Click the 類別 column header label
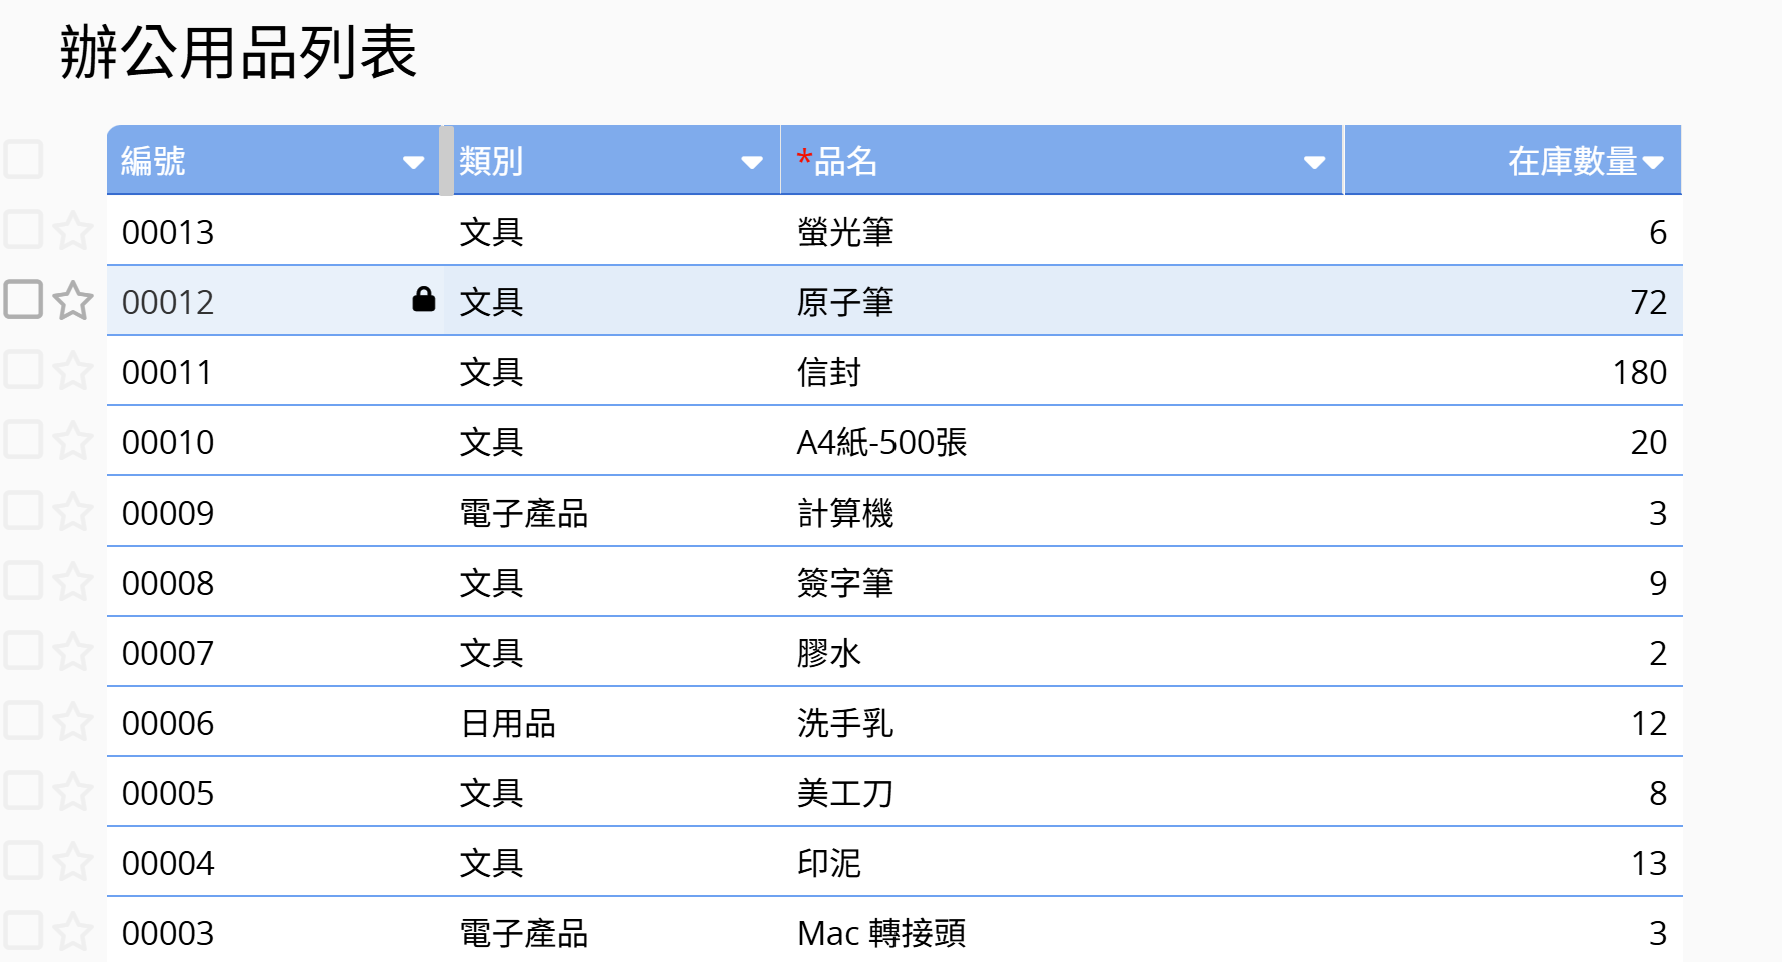 (x=491, y=161)
